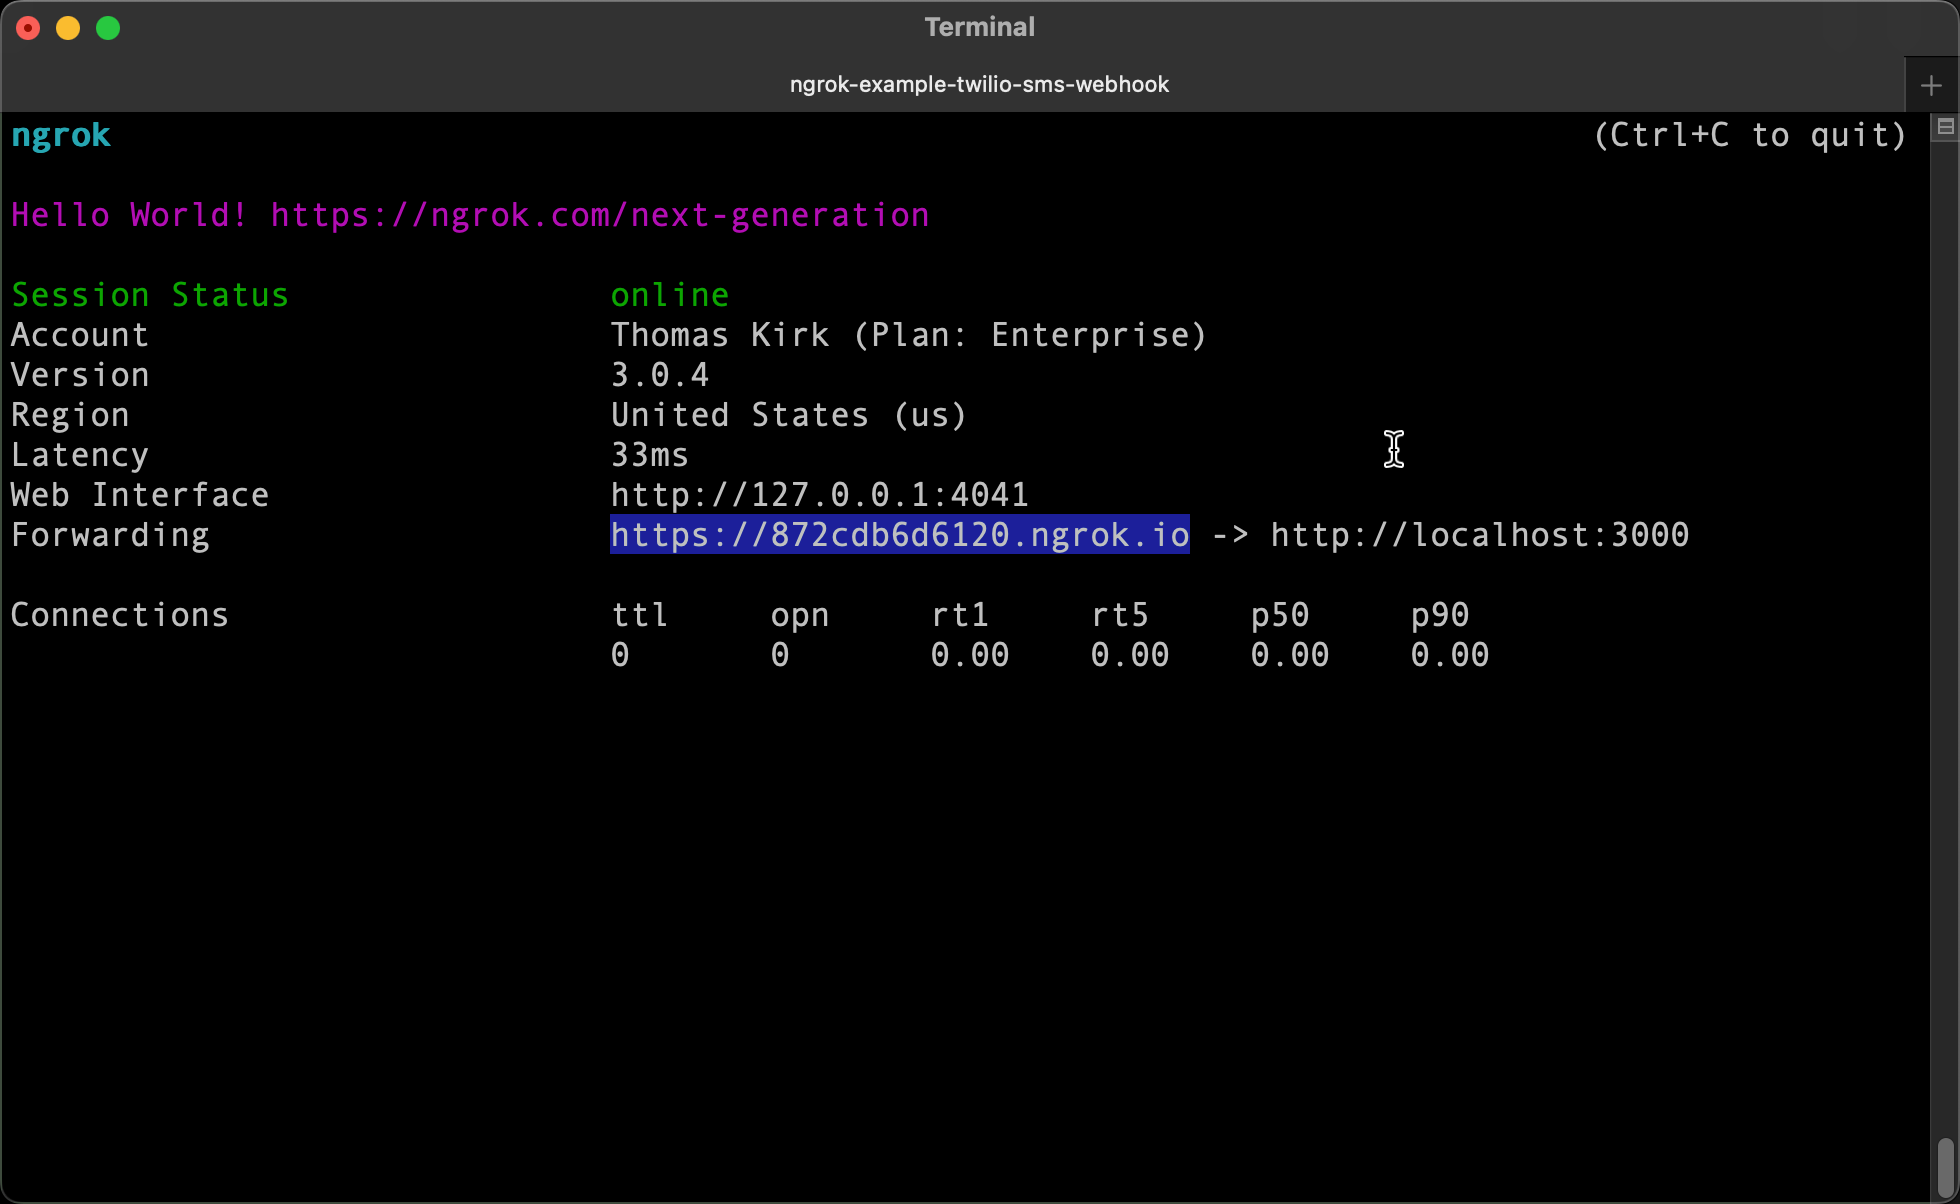Click the 'Account' label
1960x1204 pixels.
click(80, 335)
